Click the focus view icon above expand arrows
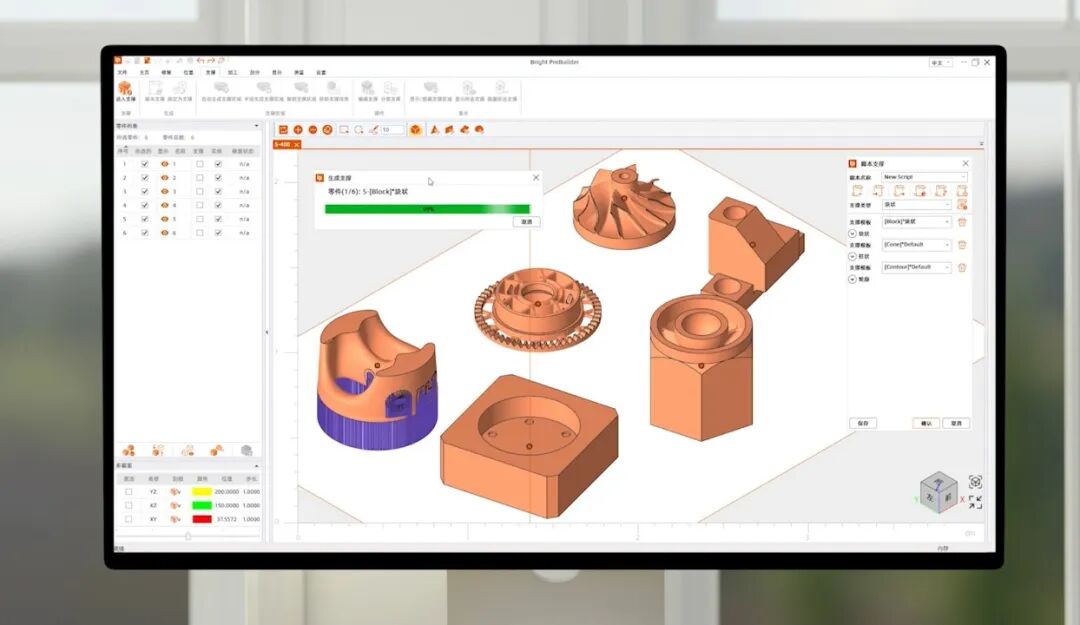The height and width of the screenshot is (625, 1080). coord(975,482)
